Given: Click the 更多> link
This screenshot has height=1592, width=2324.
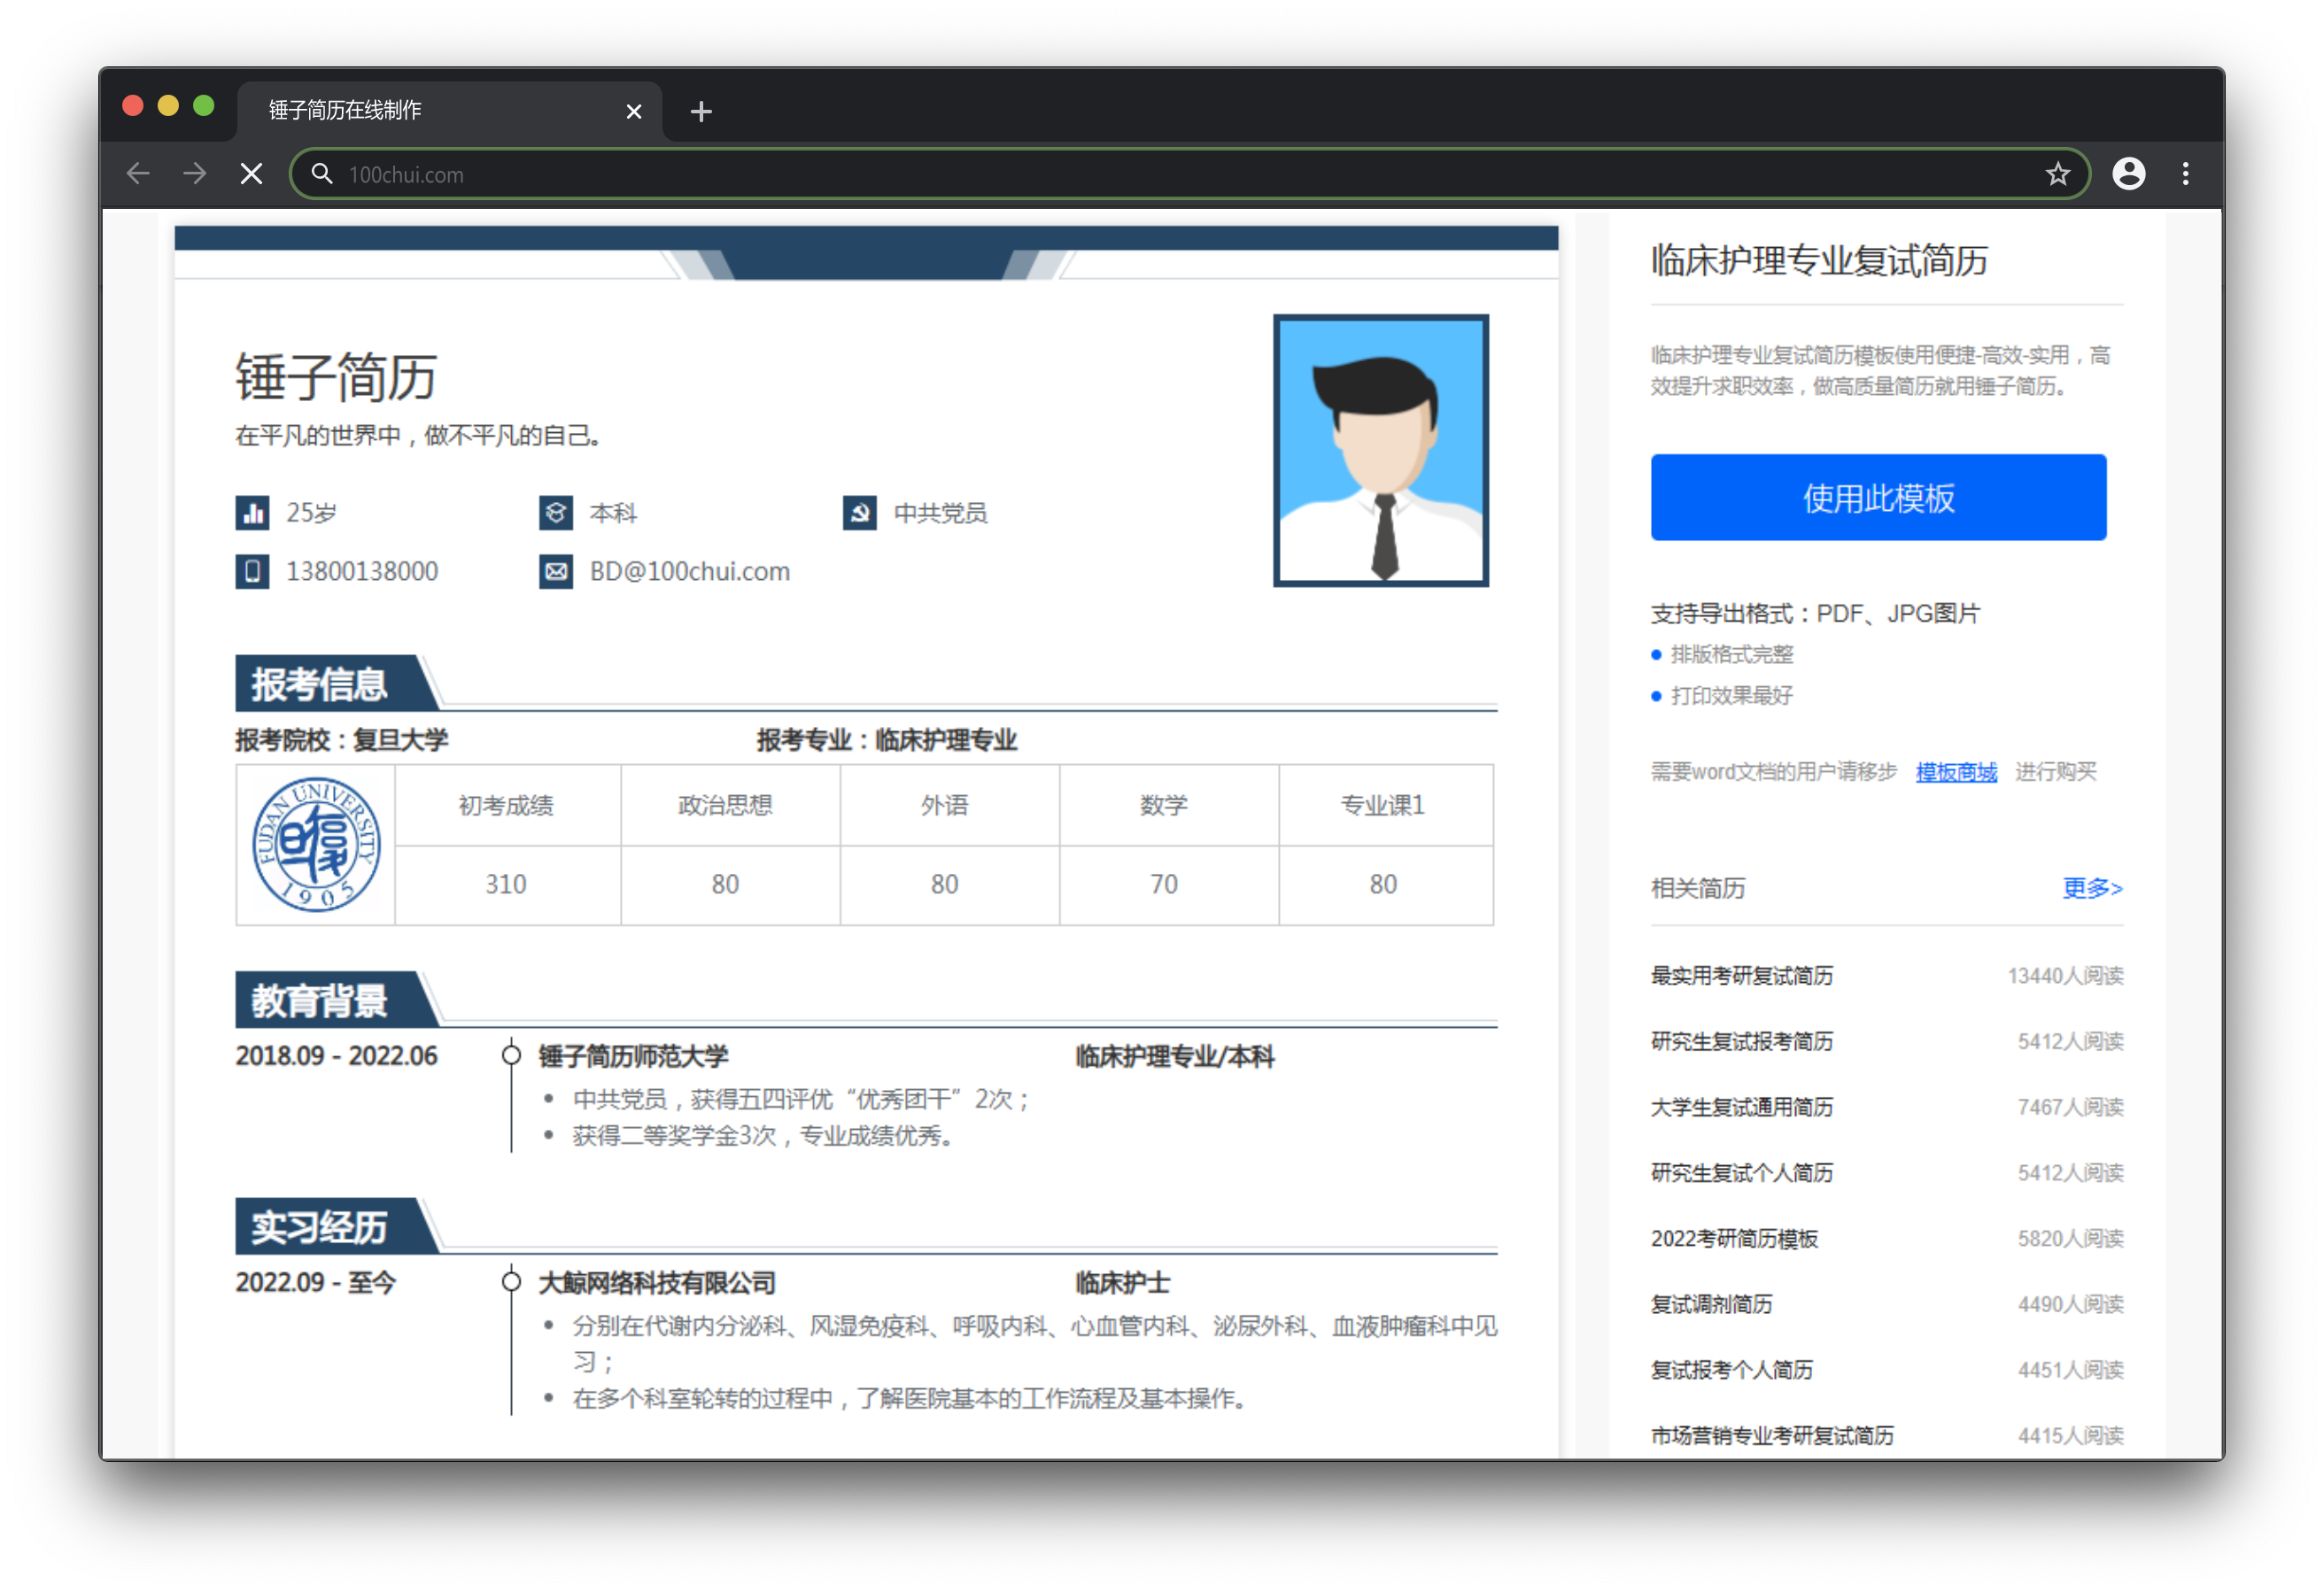Looking at the screenshot, I should click(x=2092, y=887).
